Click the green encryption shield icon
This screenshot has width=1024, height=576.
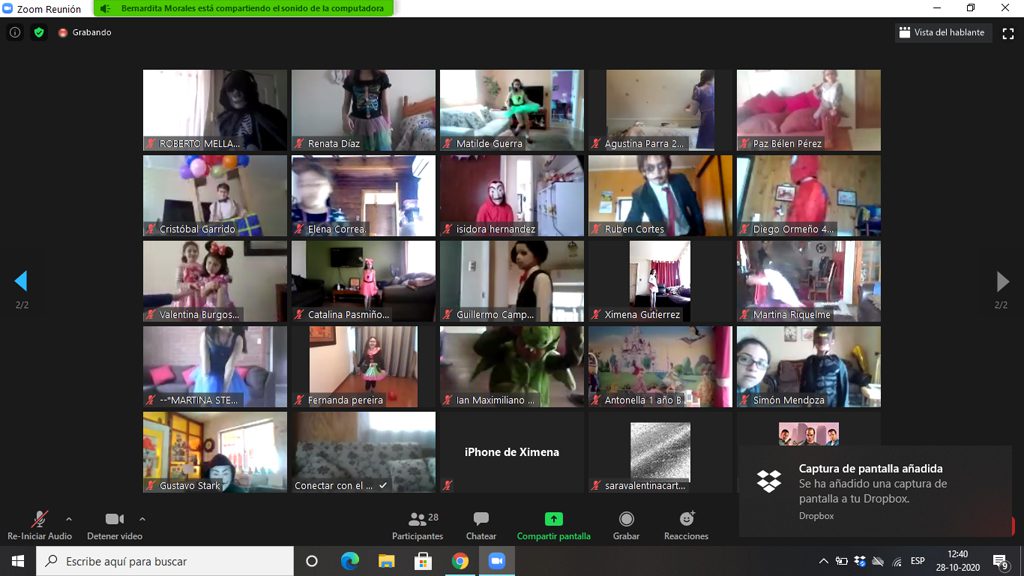39,32
